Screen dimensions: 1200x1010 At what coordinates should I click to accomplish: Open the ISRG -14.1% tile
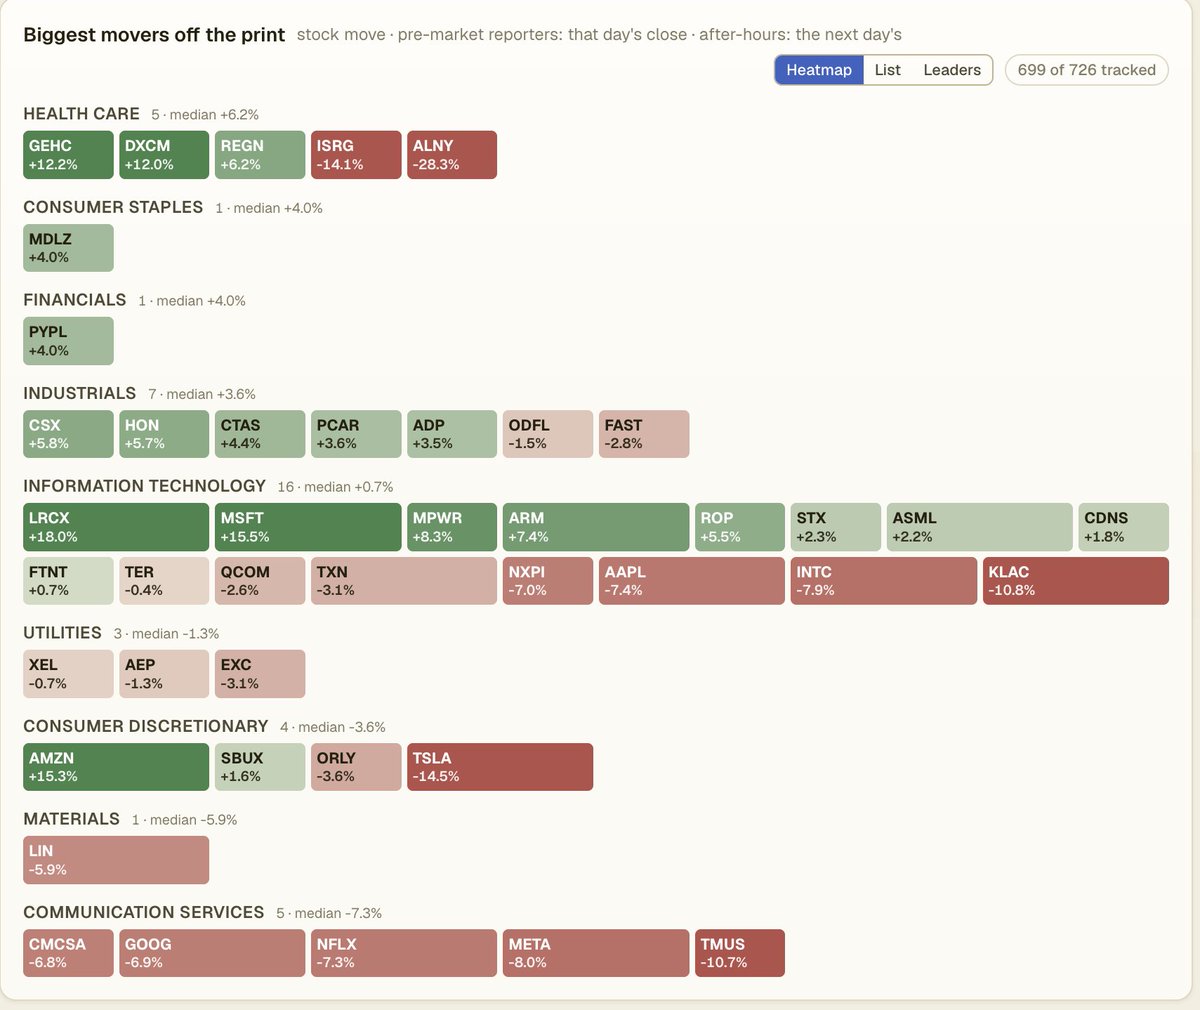[x=356, y=155]
